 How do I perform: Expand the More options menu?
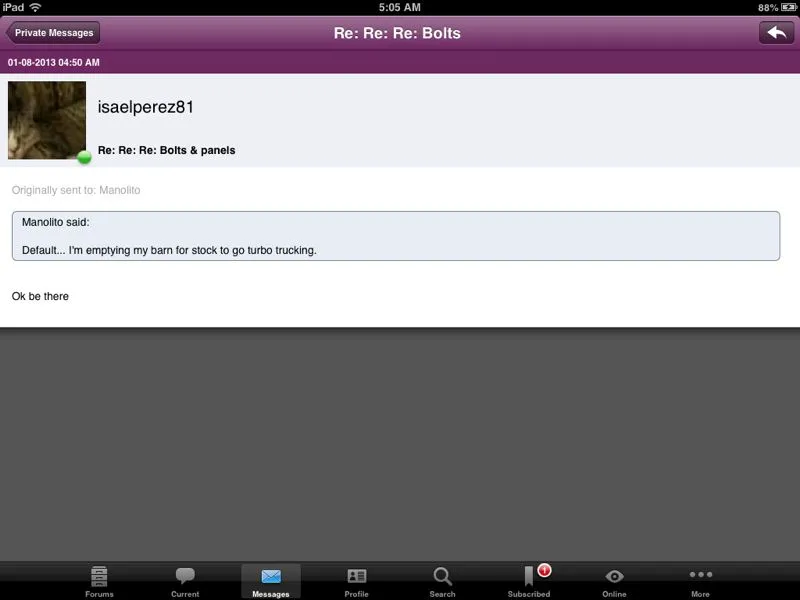pyautogui.click(x=700, y=581)
